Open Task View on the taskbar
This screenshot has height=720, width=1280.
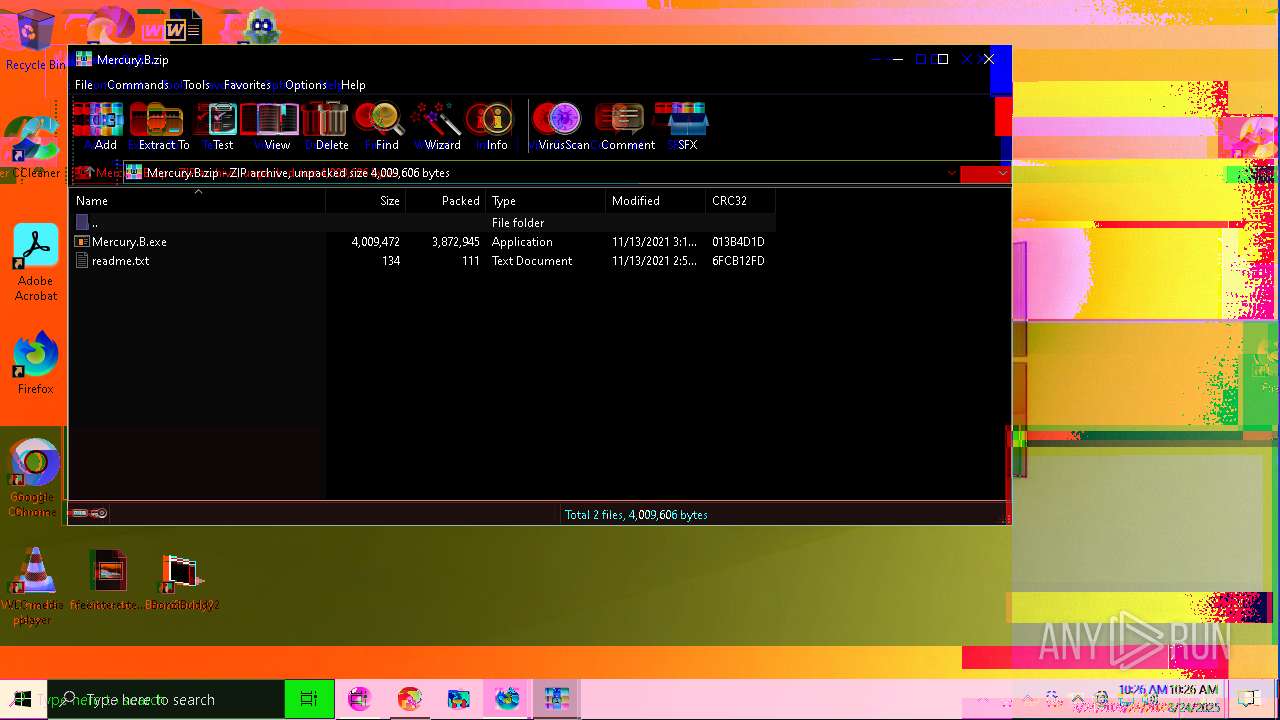pyautogui.click(x=308, y=699)
